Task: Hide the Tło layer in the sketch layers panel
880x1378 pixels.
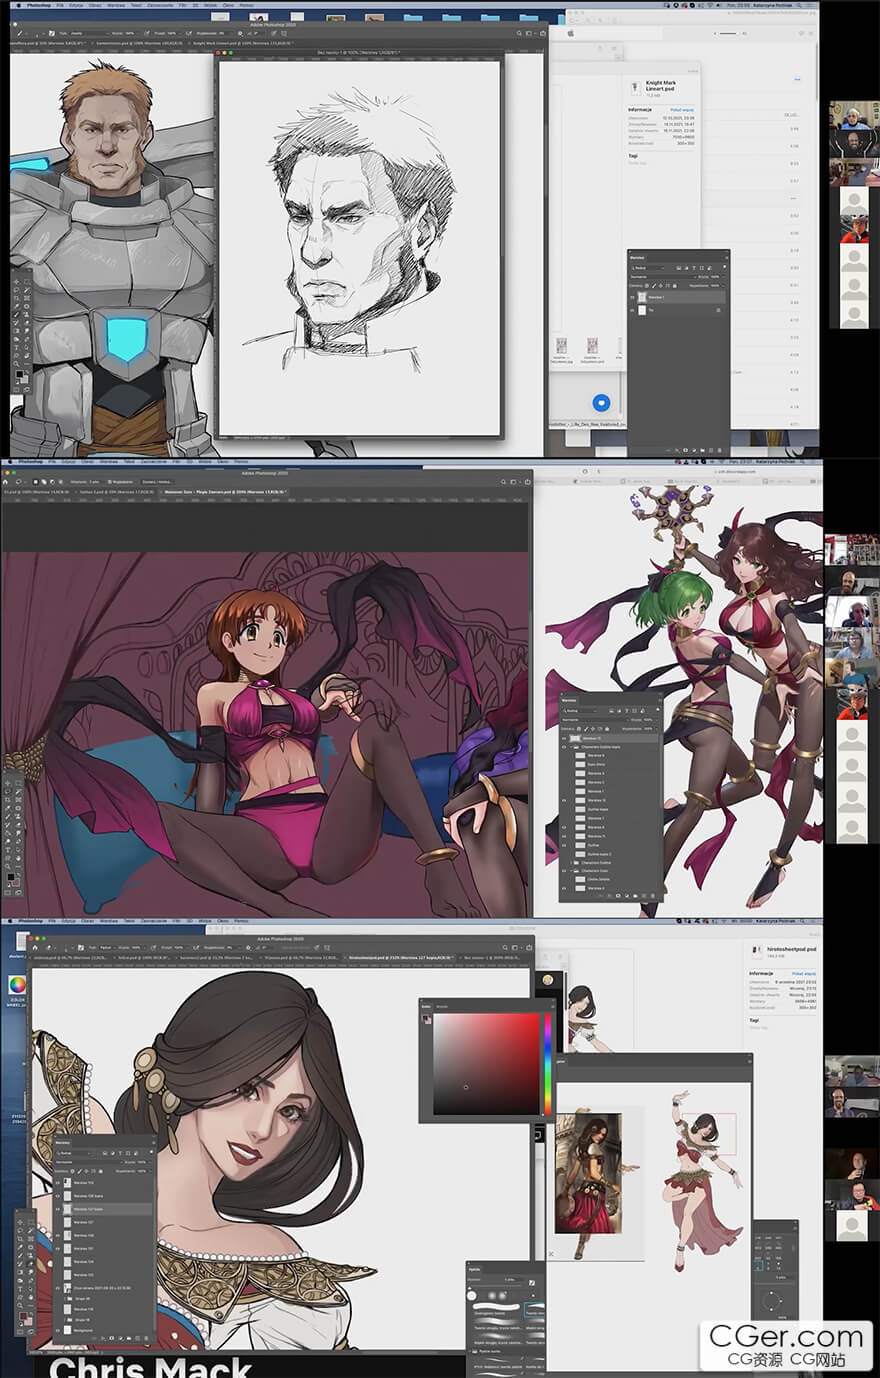Action: (x=632, y=310)
